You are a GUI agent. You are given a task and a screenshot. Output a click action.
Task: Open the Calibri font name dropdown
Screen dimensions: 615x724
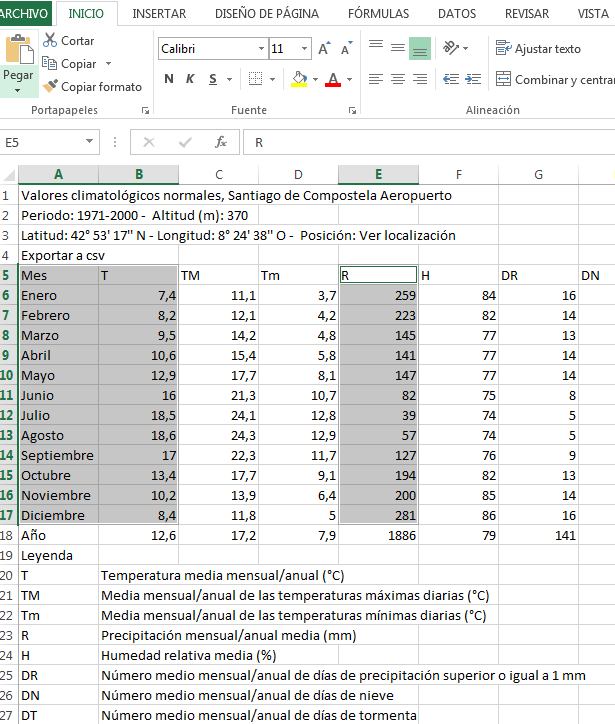(x=261, y=48)
